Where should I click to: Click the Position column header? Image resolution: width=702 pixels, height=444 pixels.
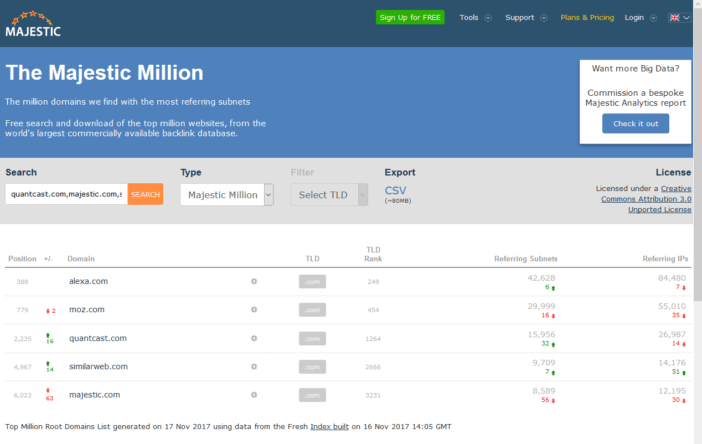(x=22, y=259)
